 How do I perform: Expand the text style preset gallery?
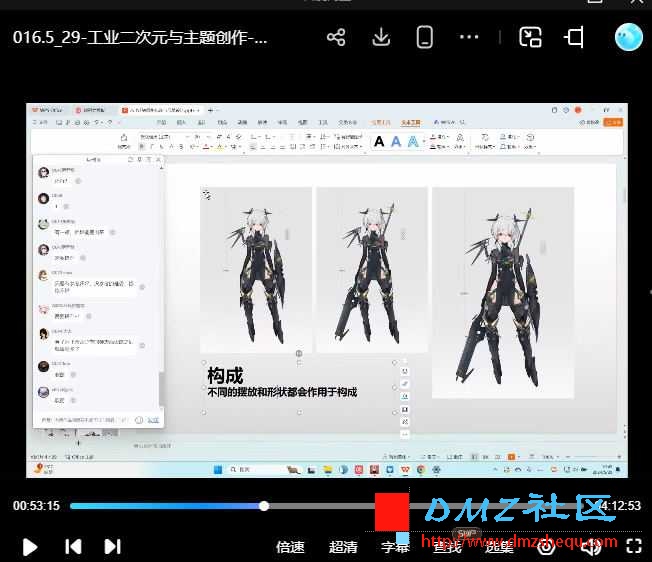point(424,142)
